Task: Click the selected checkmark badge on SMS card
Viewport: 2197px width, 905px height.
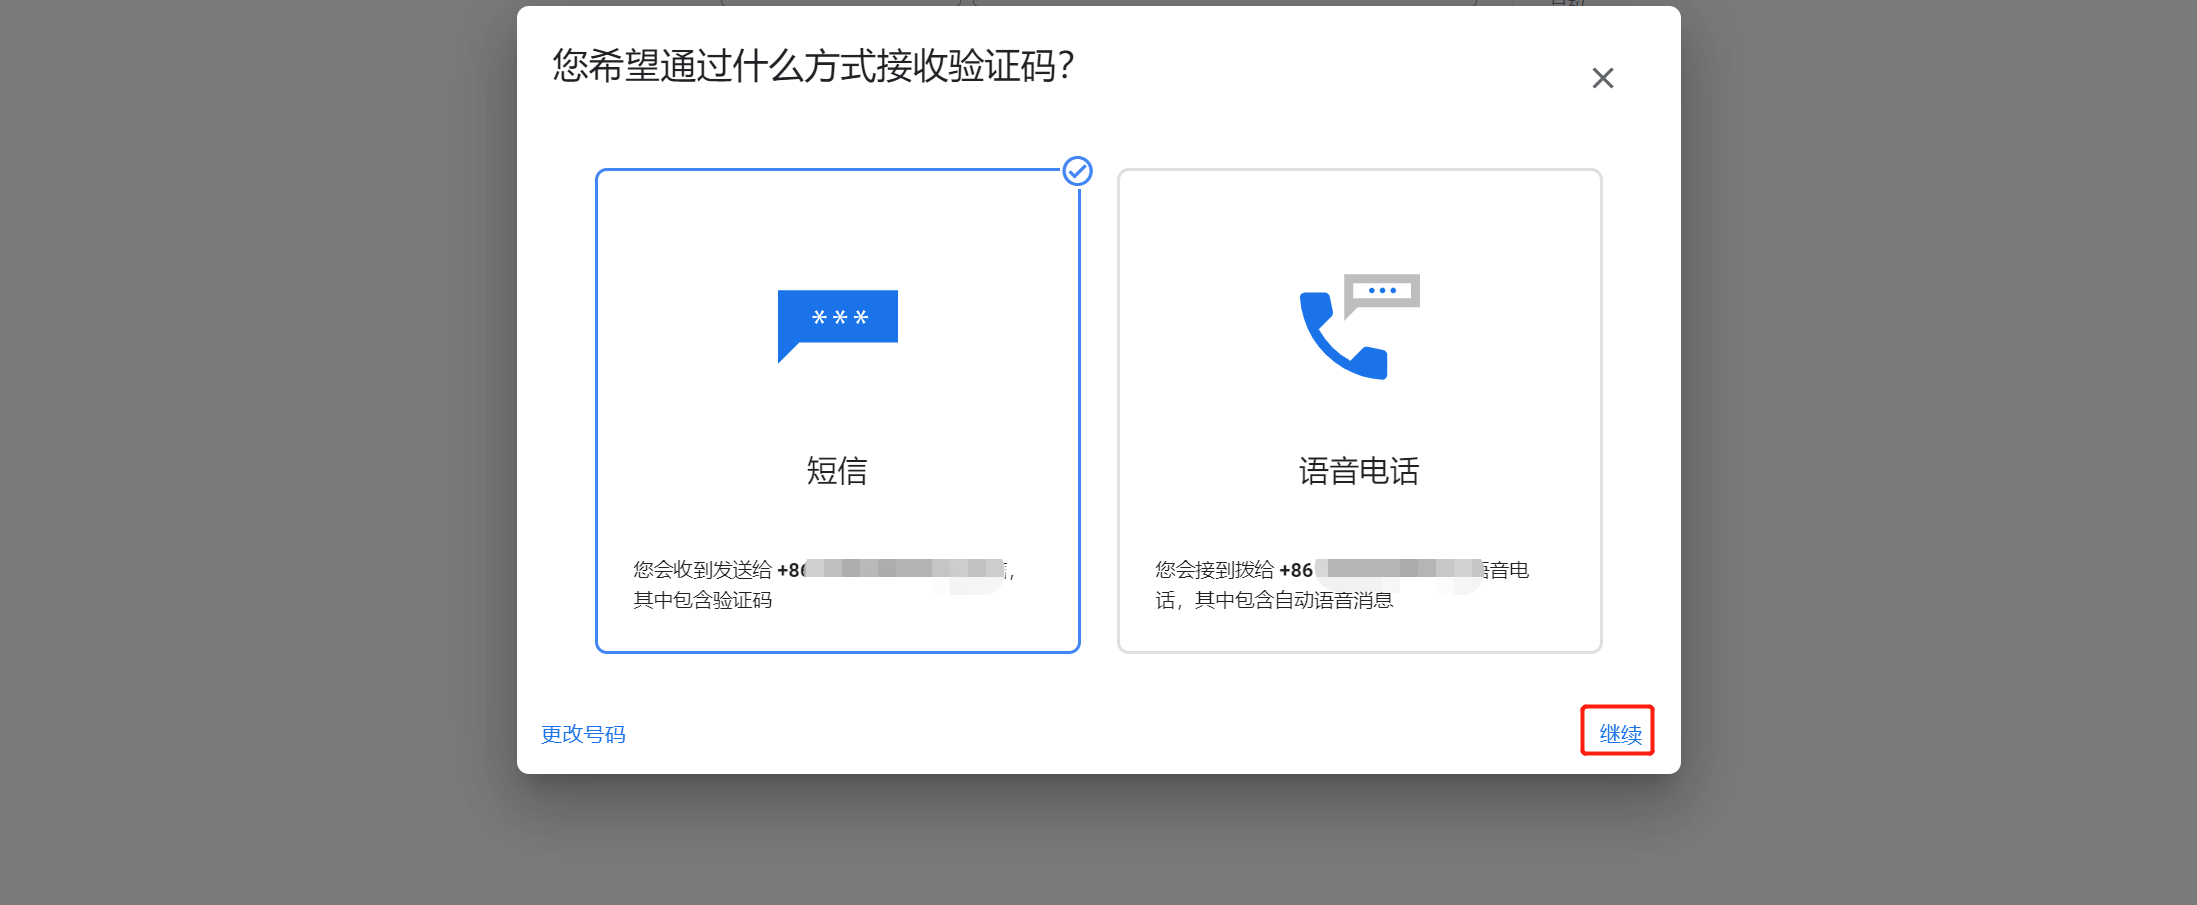Action: pos(1077,171)
